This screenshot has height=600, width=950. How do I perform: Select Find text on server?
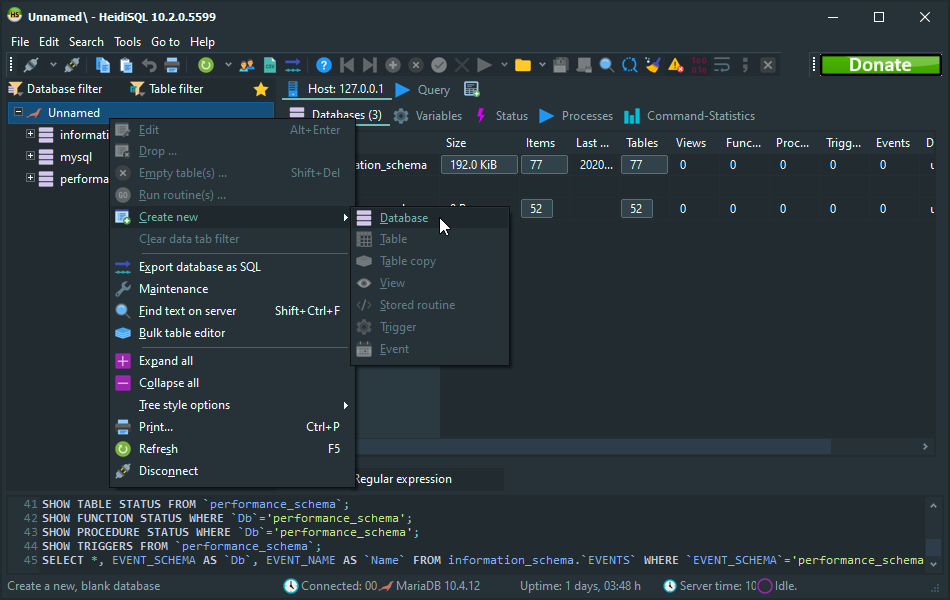[x=232, y=311]
